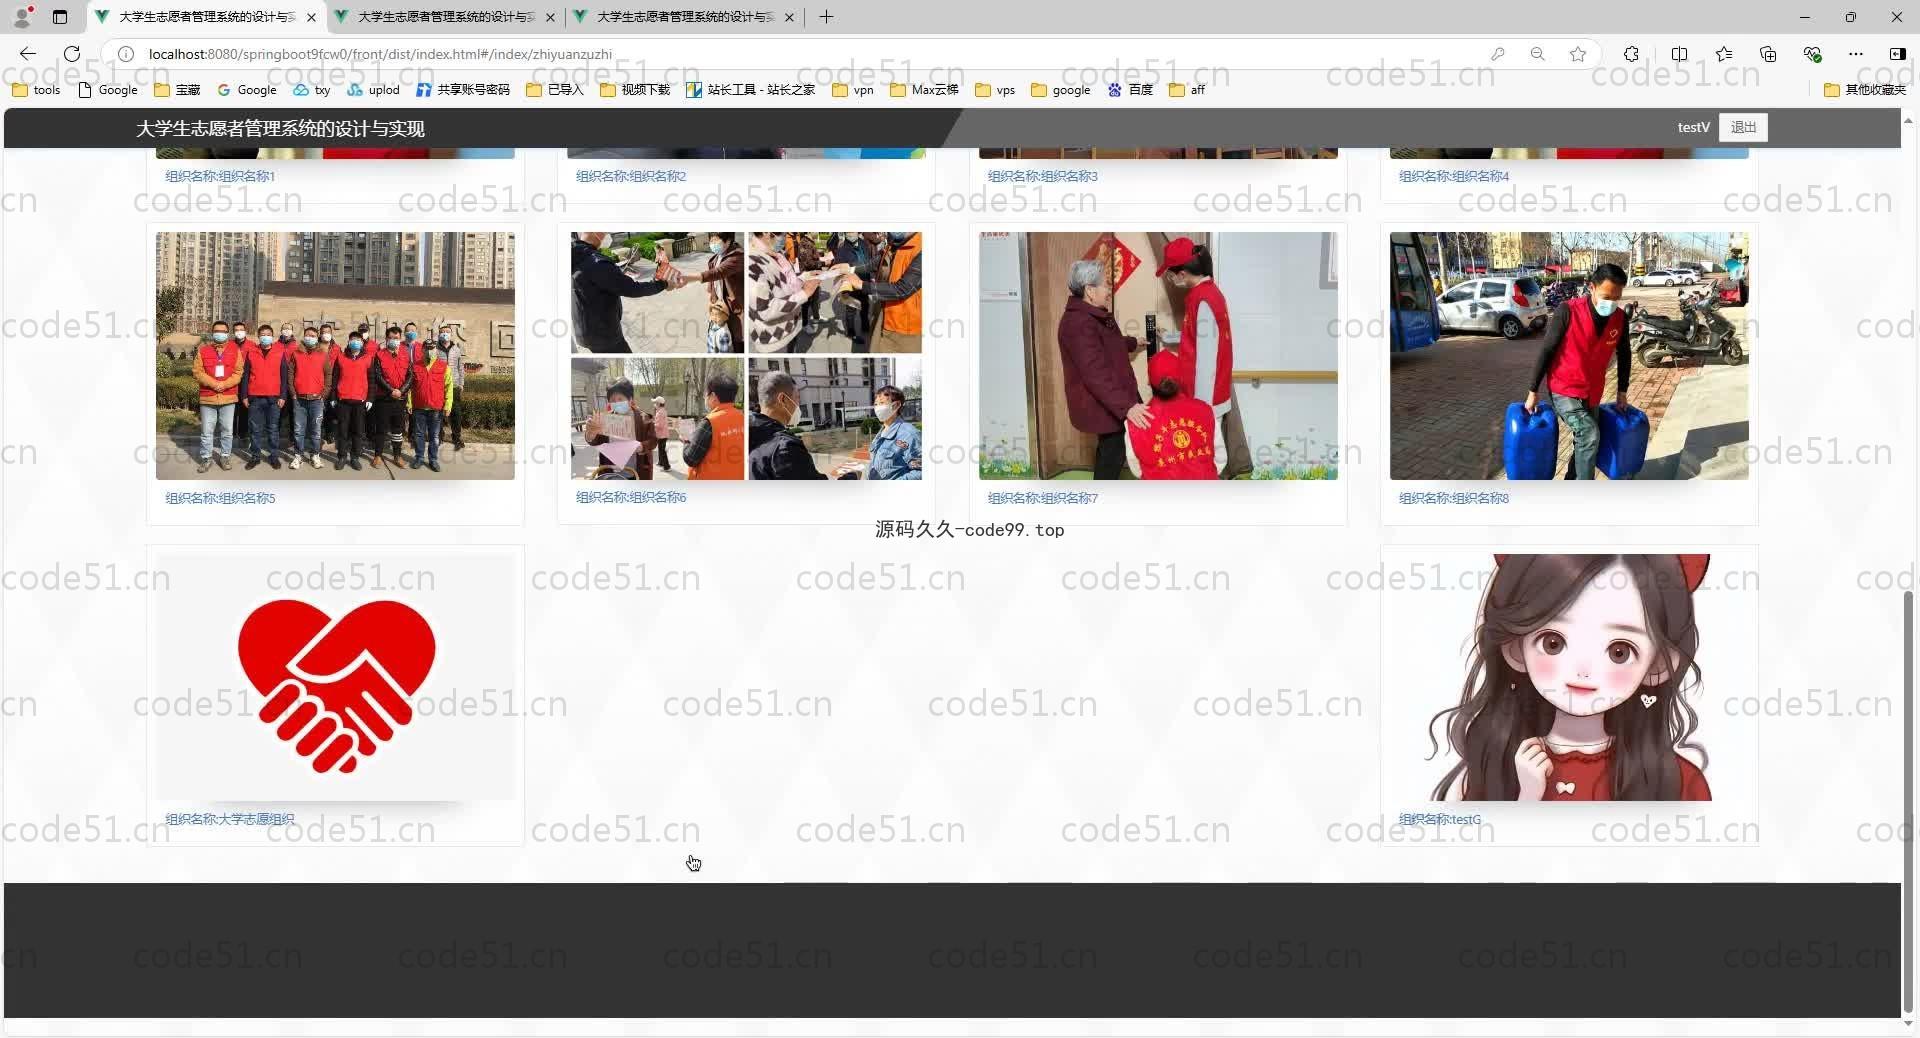The image size is (1920, 1038).
Task: Click the testV username
Action: pyautogui.click(x=1693, y=127)
